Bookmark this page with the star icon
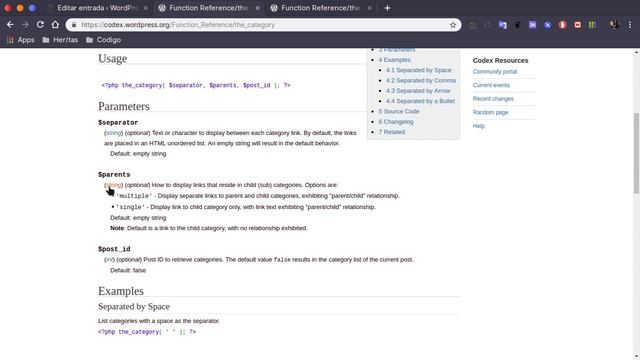This screenshot has width=640, height=360. pos(453,25)
